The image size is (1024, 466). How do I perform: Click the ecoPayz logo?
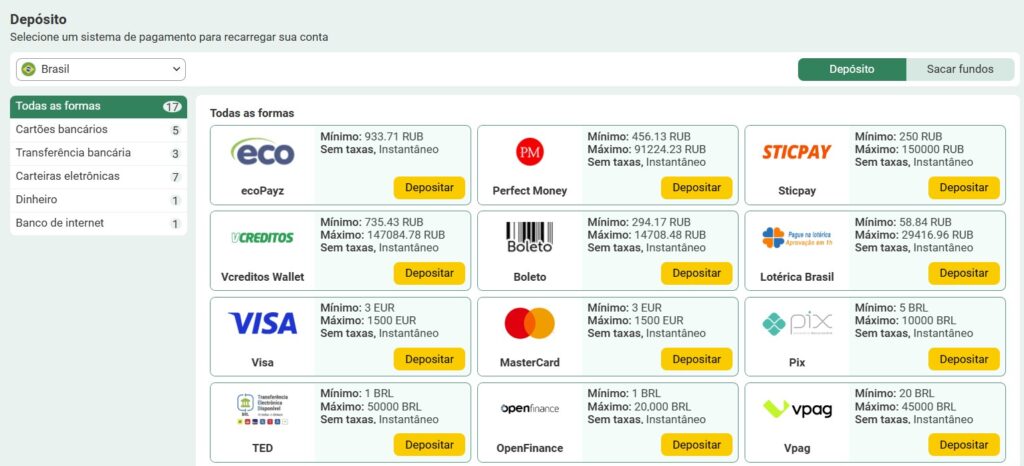[262, 153]
